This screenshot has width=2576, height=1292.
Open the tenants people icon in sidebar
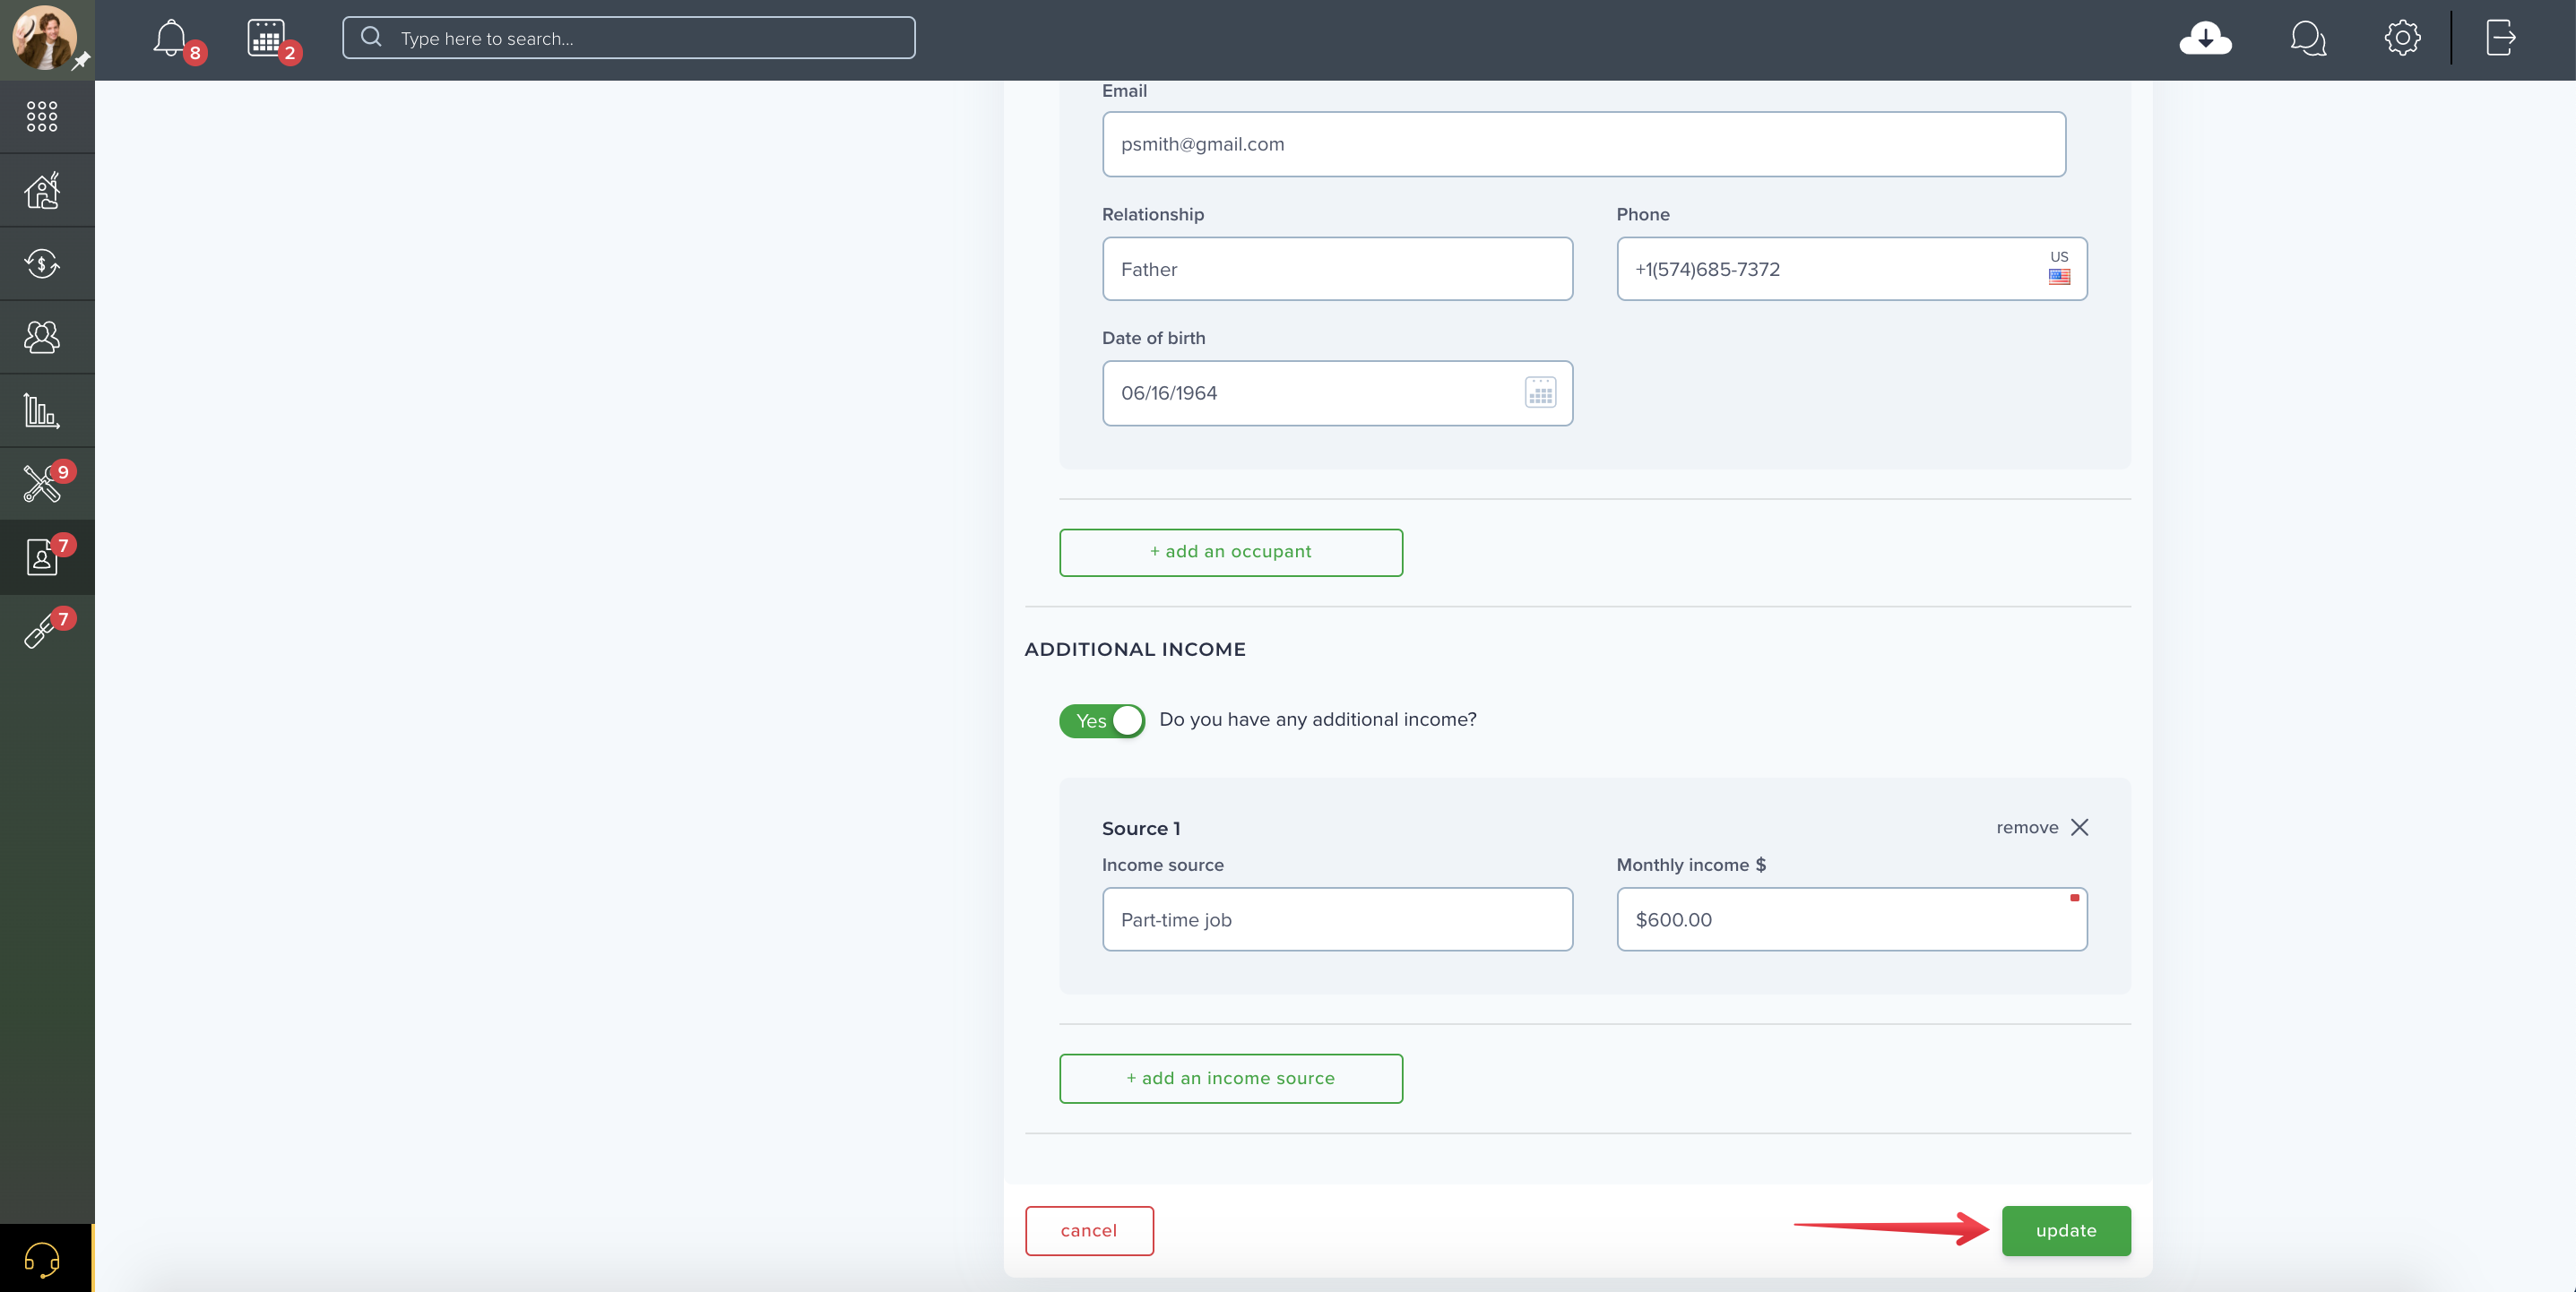click(42, 337)
